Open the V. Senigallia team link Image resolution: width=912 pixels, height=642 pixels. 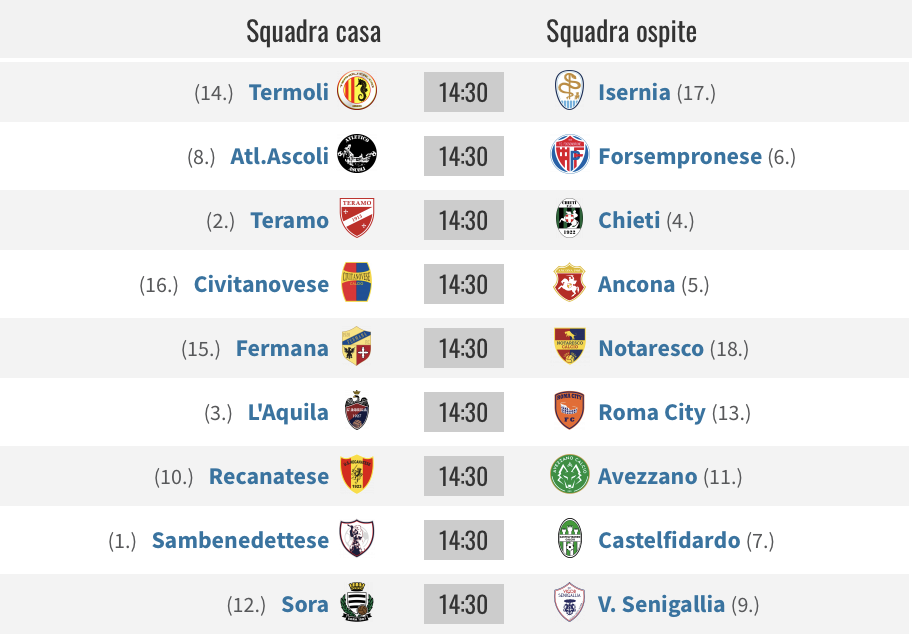click(x=661, y=605)
